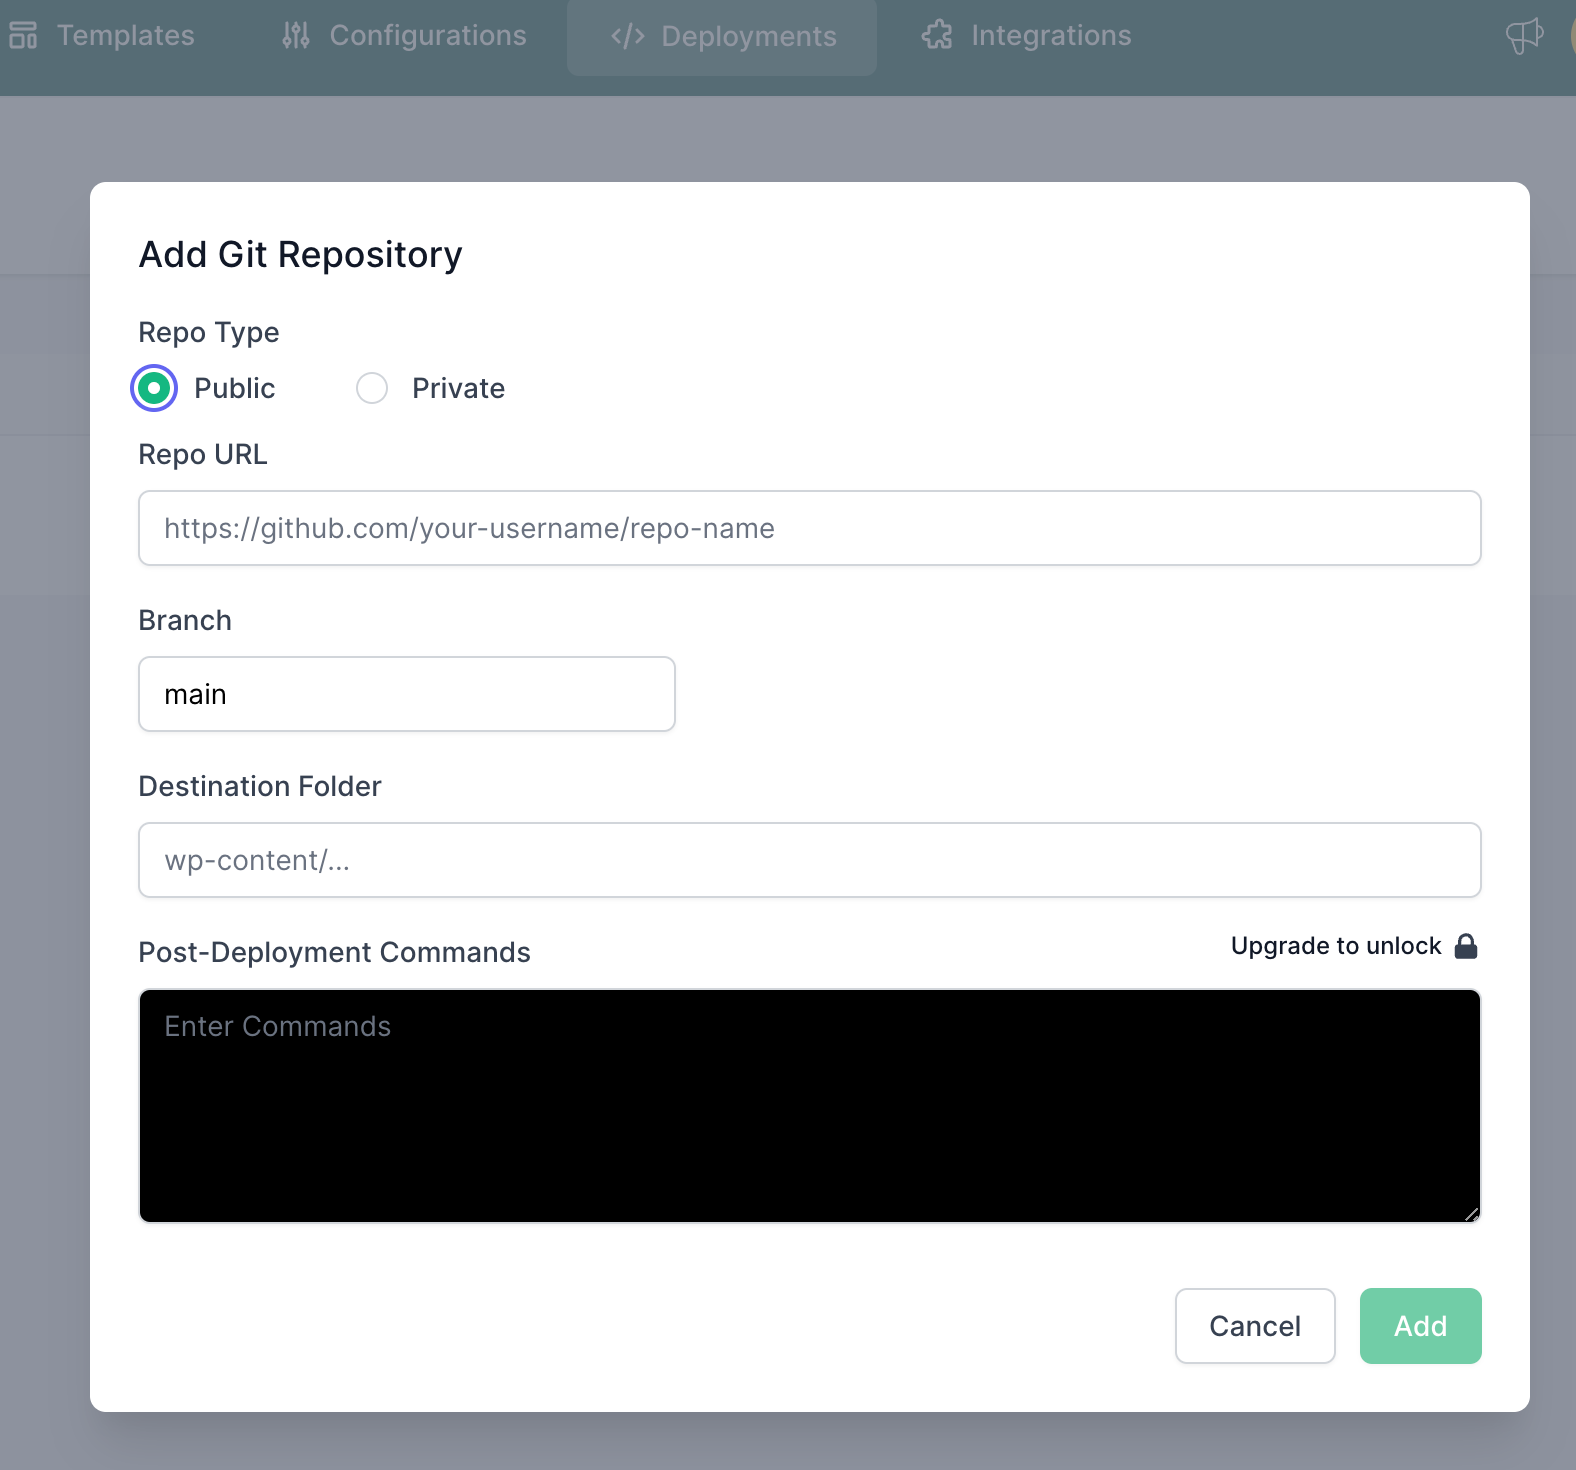Focus the Repo URL input field
Viewport: 1576px width, 1470px height.
pyautogui.click(x=809, y=528)
